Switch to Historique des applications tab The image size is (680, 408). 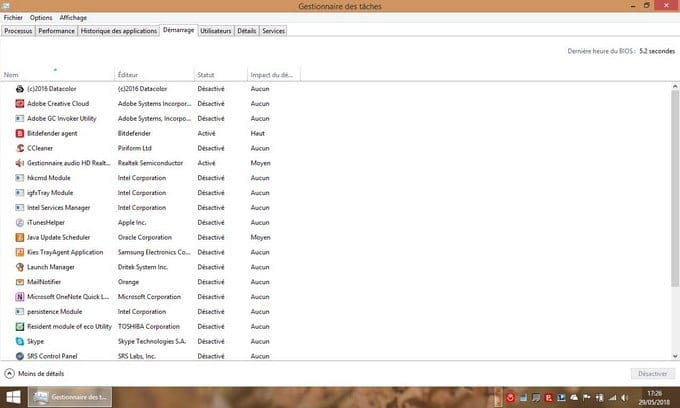click(x=119, y=31)
